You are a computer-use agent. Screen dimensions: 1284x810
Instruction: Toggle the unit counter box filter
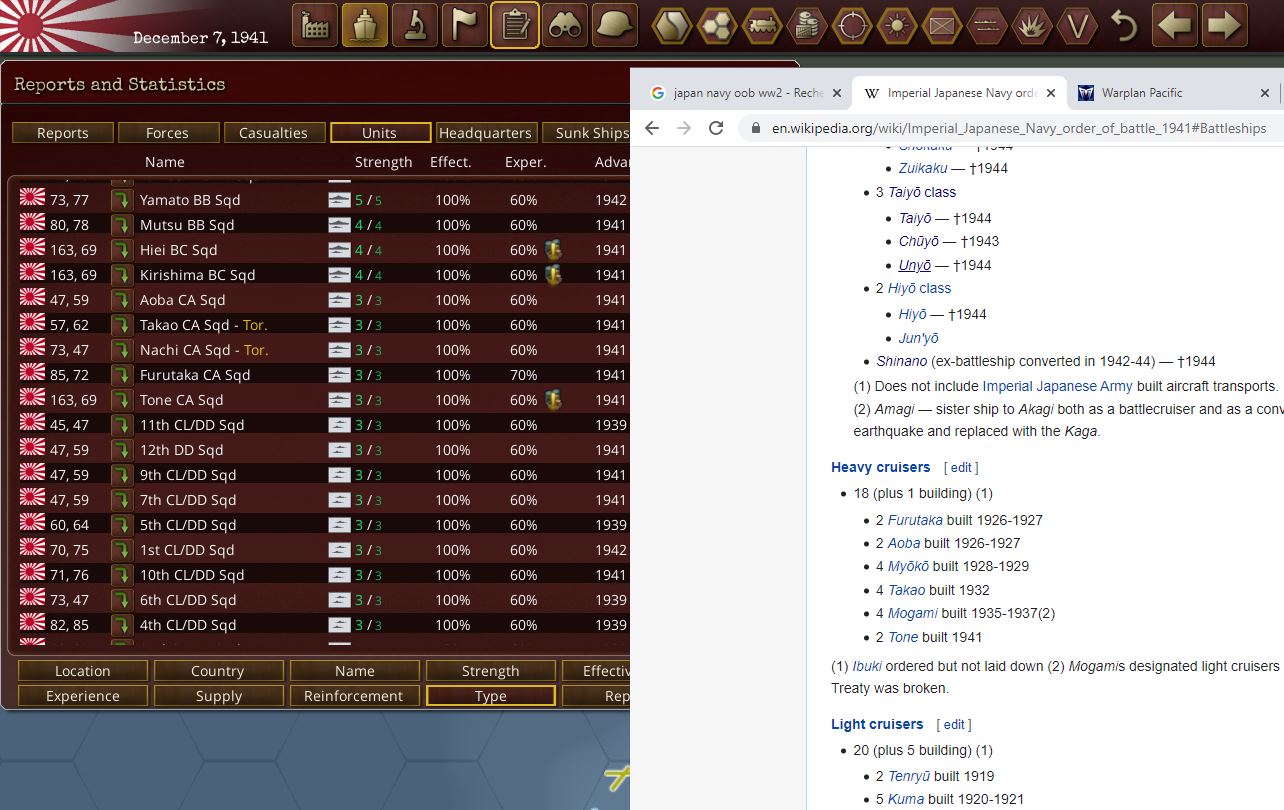click(941, 25)
